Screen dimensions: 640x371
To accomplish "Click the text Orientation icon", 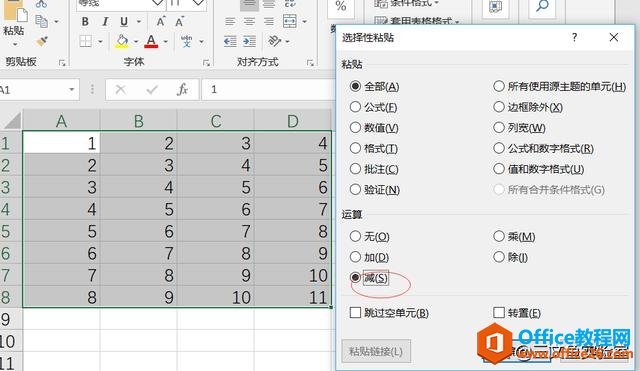I will 274,41.
